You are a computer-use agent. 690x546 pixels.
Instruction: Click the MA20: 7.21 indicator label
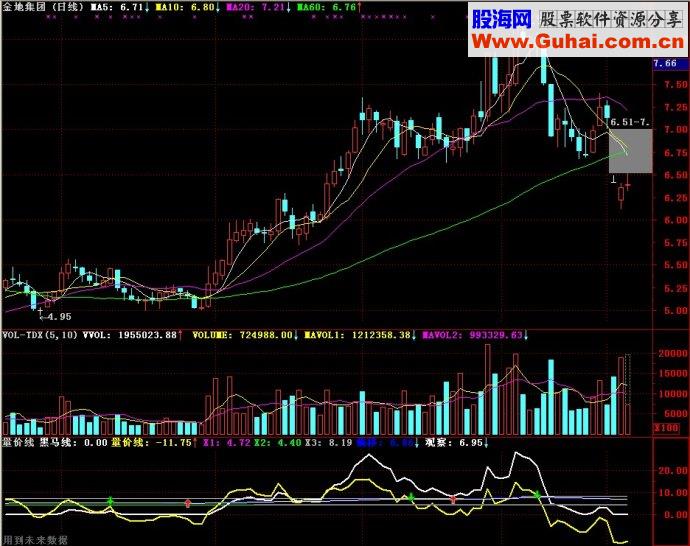(x=258, y=7)
